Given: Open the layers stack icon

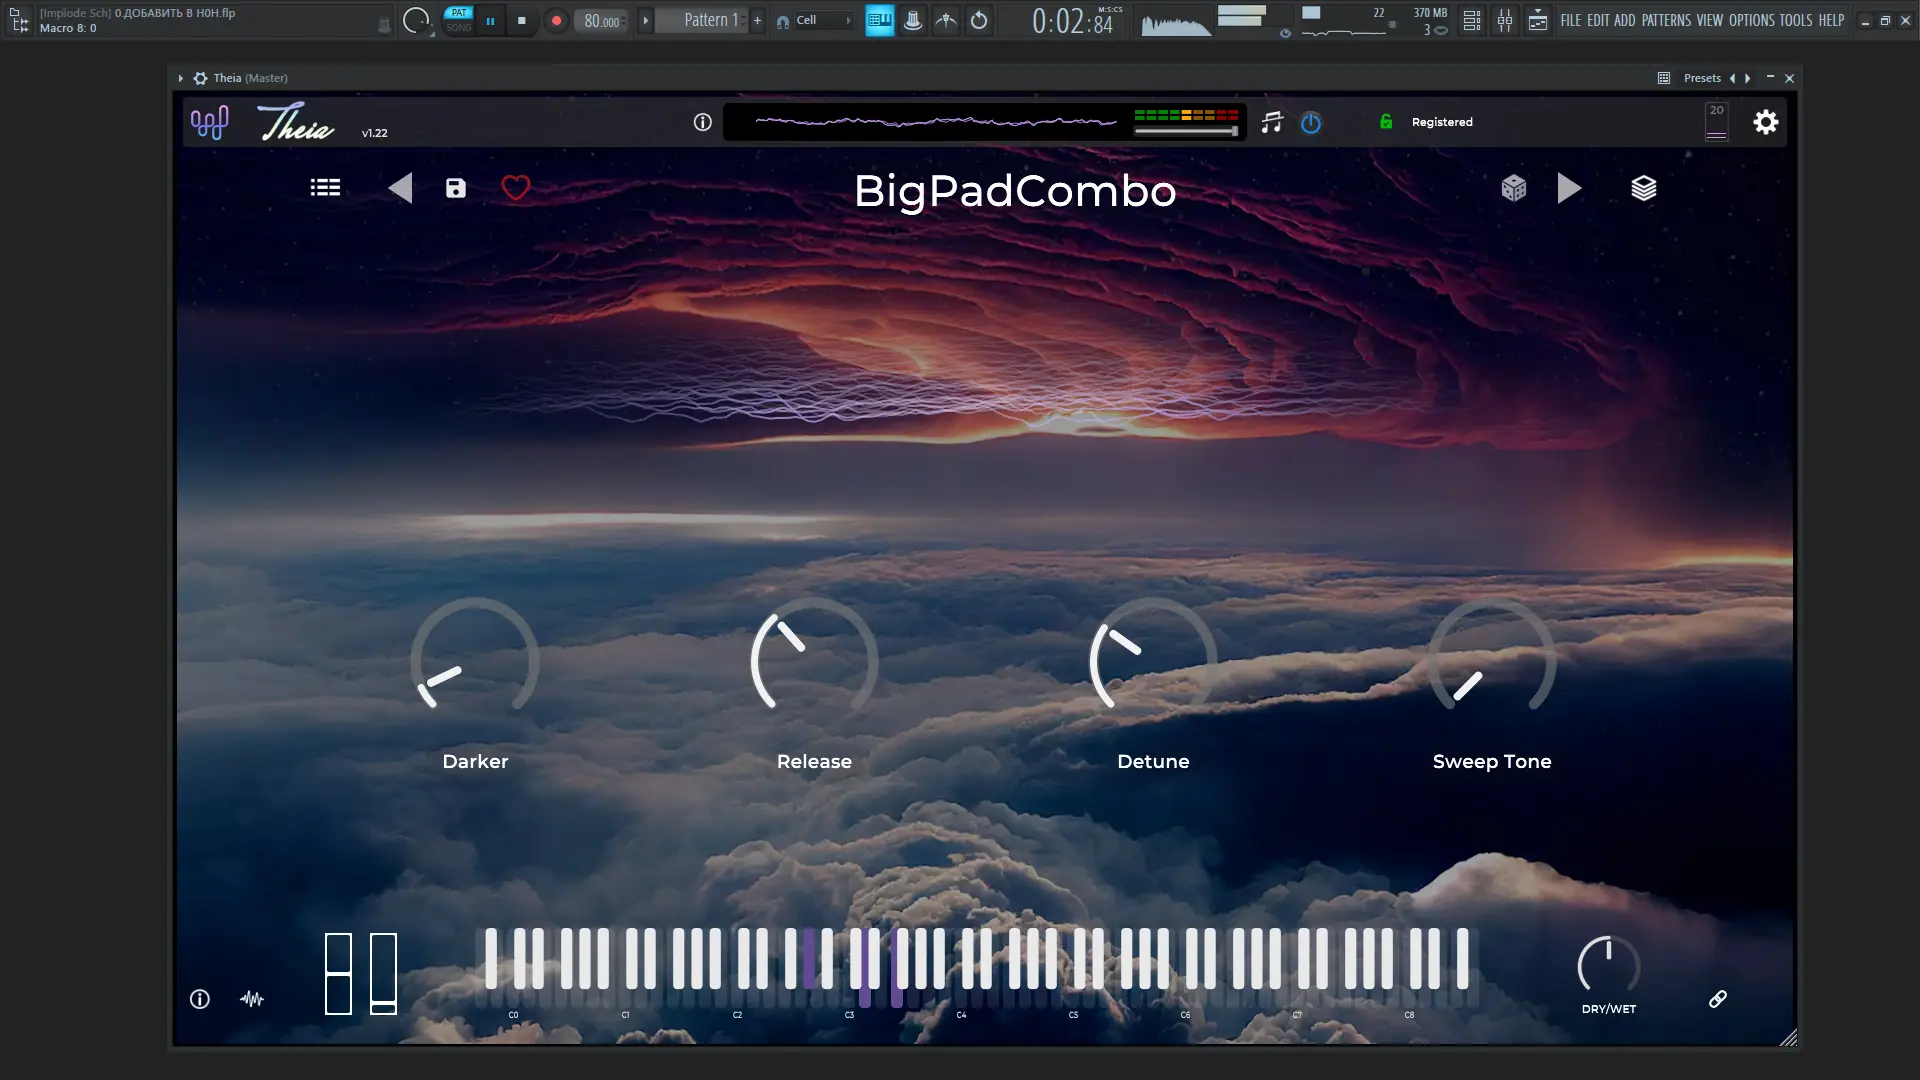Looking at the screenshot, I should tap(1643, 188).
